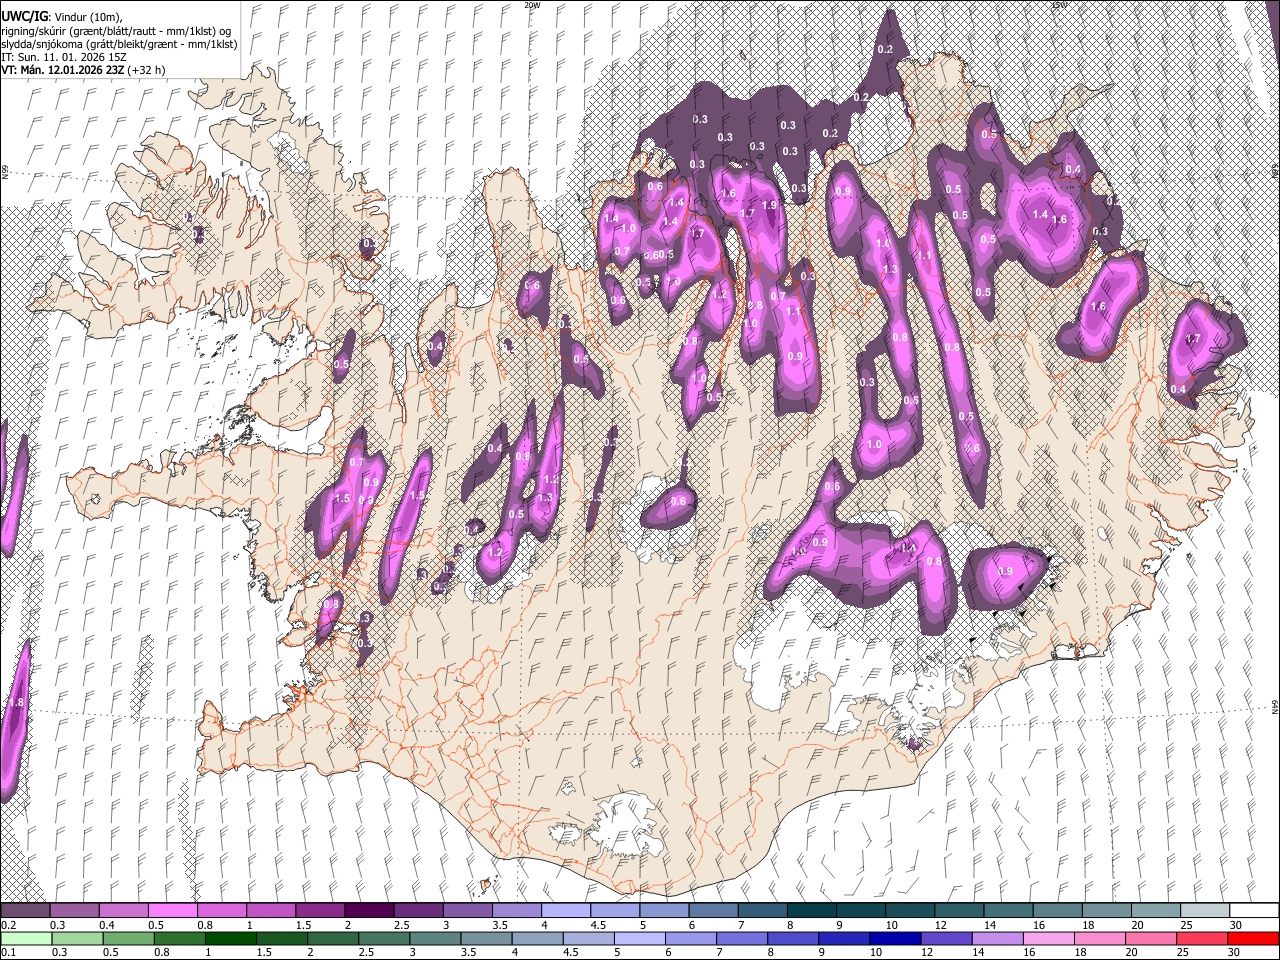Pick the deep blue swatch labeled 10, lower legend
The width and height of the screenshot is (1280, 960).
click(x=894, y=939)
